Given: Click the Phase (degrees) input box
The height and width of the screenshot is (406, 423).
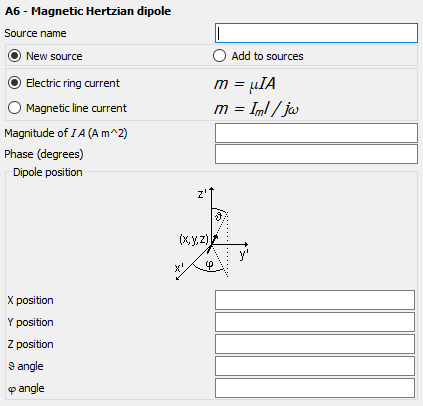Looking at the screenshot, I should [x=316, y=154].
